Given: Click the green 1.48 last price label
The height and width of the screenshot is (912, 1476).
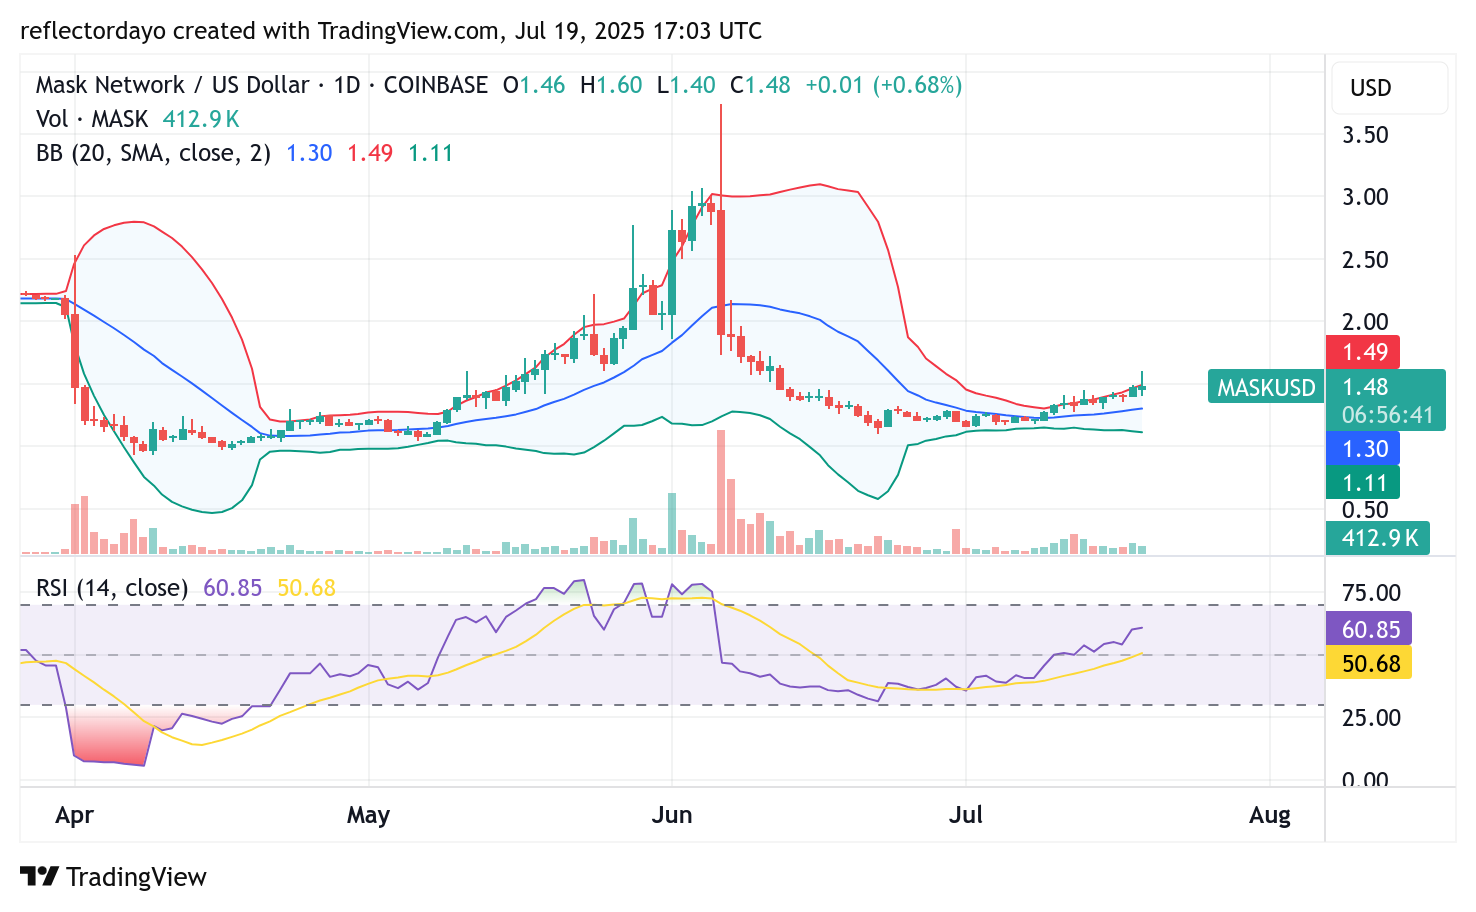Looking at the screenshot, I should tap(1365, 387).
